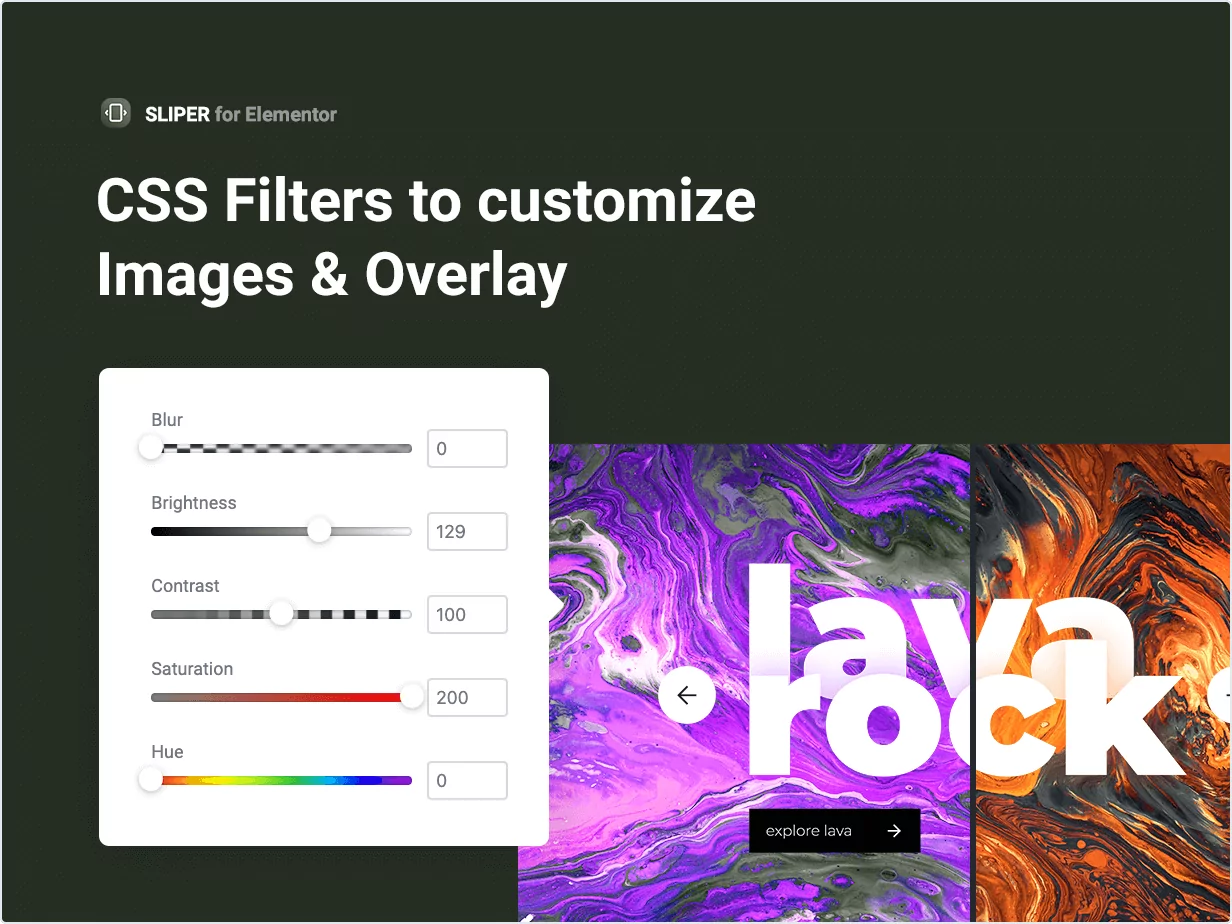
Task: Select the Contrast slider handle
Action: (x=280, y=614)
